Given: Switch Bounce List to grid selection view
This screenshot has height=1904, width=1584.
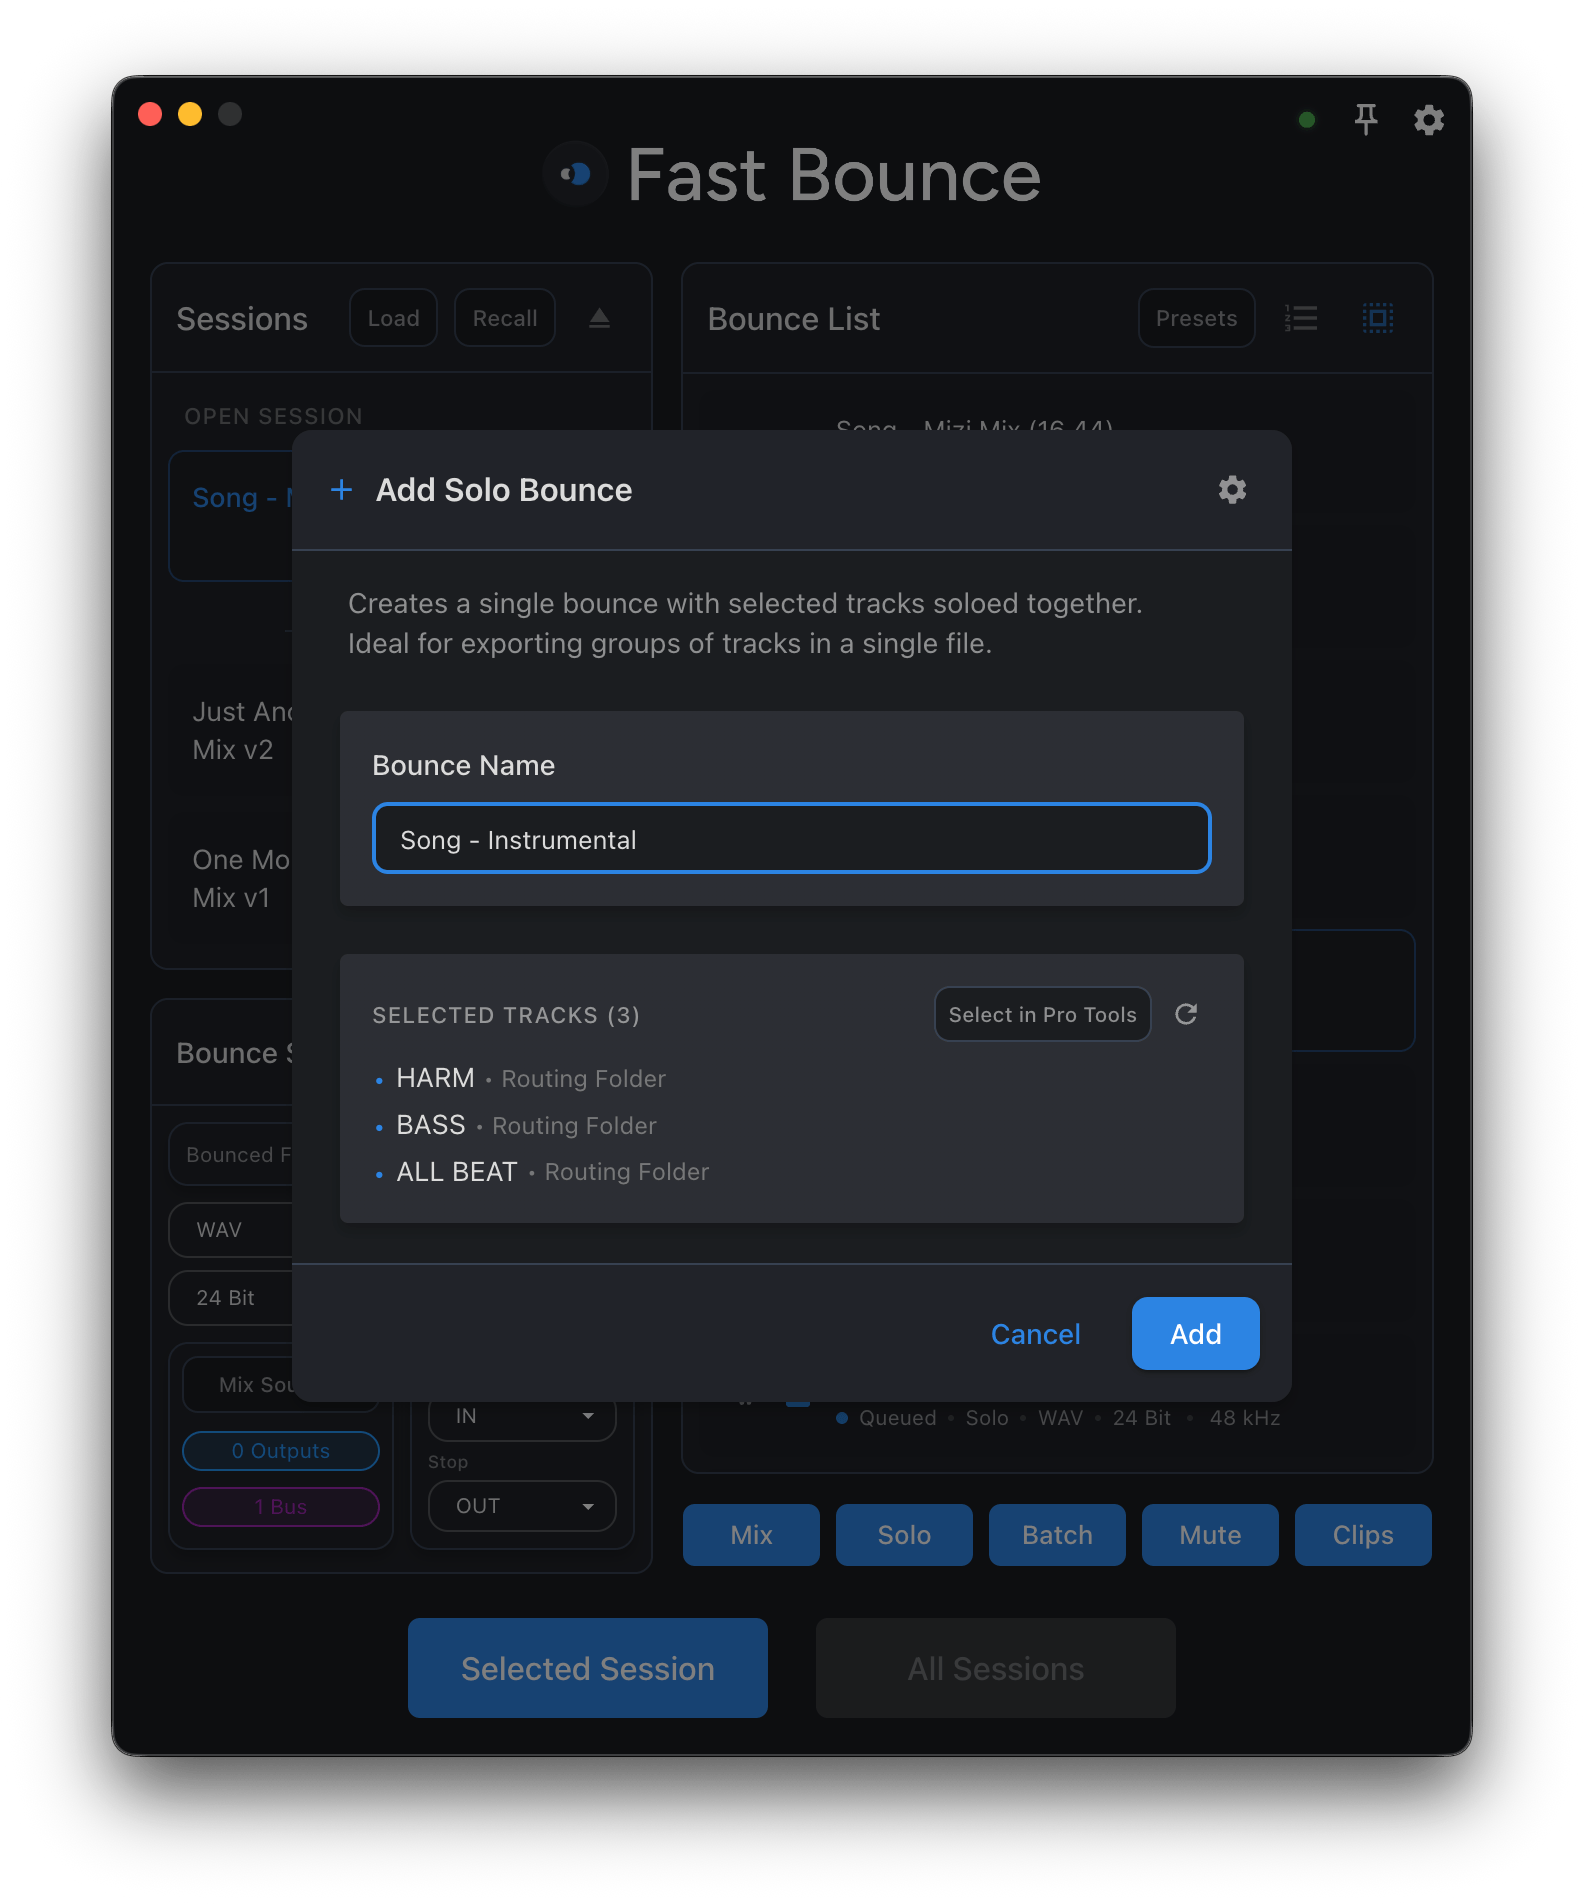Looking at the screenshot, I should pos(1377,318).
